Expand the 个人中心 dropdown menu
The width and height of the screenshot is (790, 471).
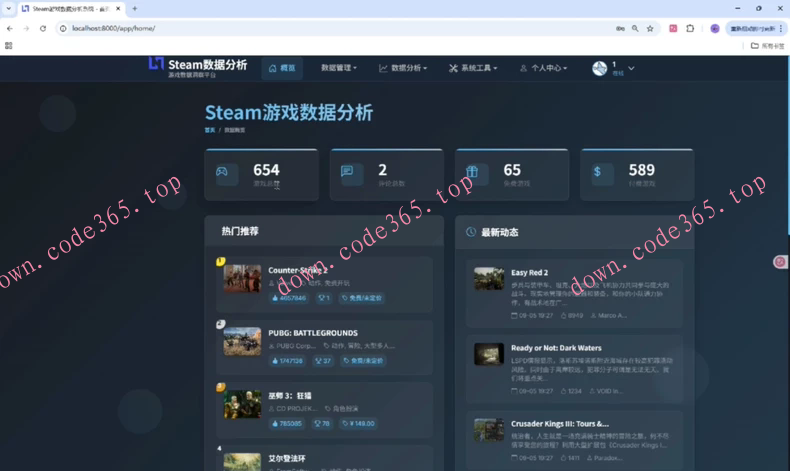pyautogui.click(x=543, y=68)
